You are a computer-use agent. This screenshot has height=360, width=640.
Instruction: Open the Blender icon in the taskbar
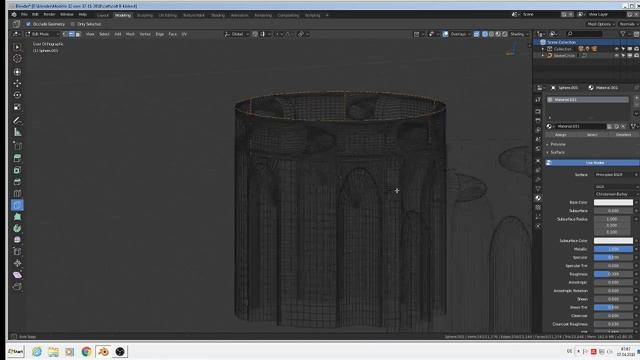coord(103,351)
